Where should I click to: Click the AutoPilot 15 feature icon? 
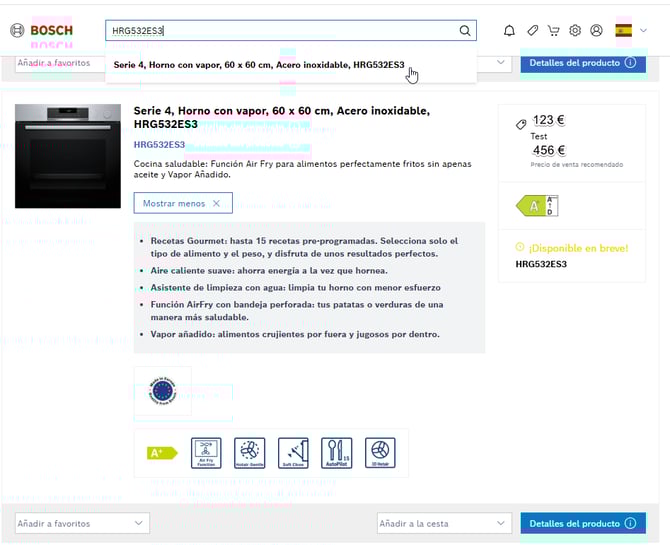tap(337, 452)
